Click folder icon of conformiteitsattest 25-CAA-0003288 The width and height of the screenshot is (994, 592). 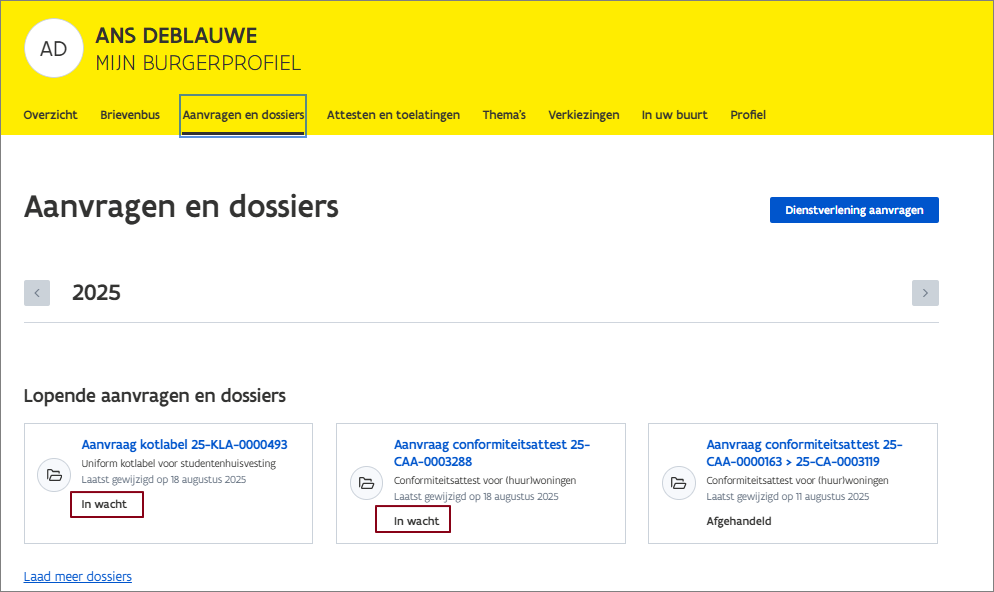coord(366,484)
